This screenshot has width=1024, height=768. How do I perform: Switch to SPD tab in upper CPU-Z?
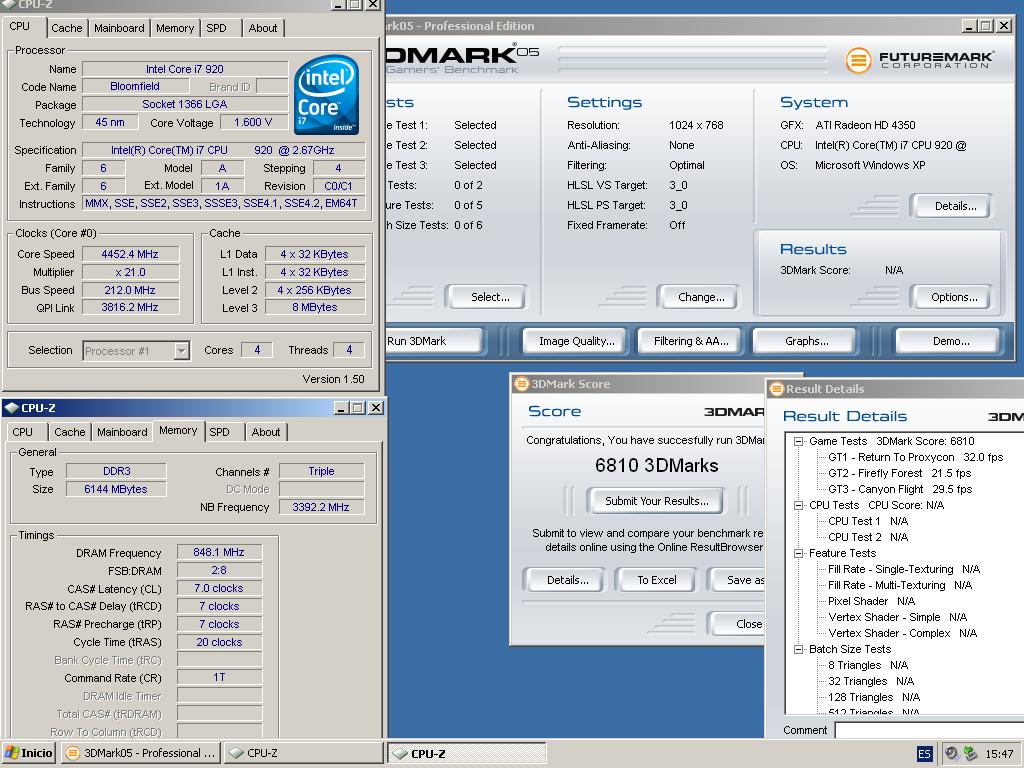point(216,28)
